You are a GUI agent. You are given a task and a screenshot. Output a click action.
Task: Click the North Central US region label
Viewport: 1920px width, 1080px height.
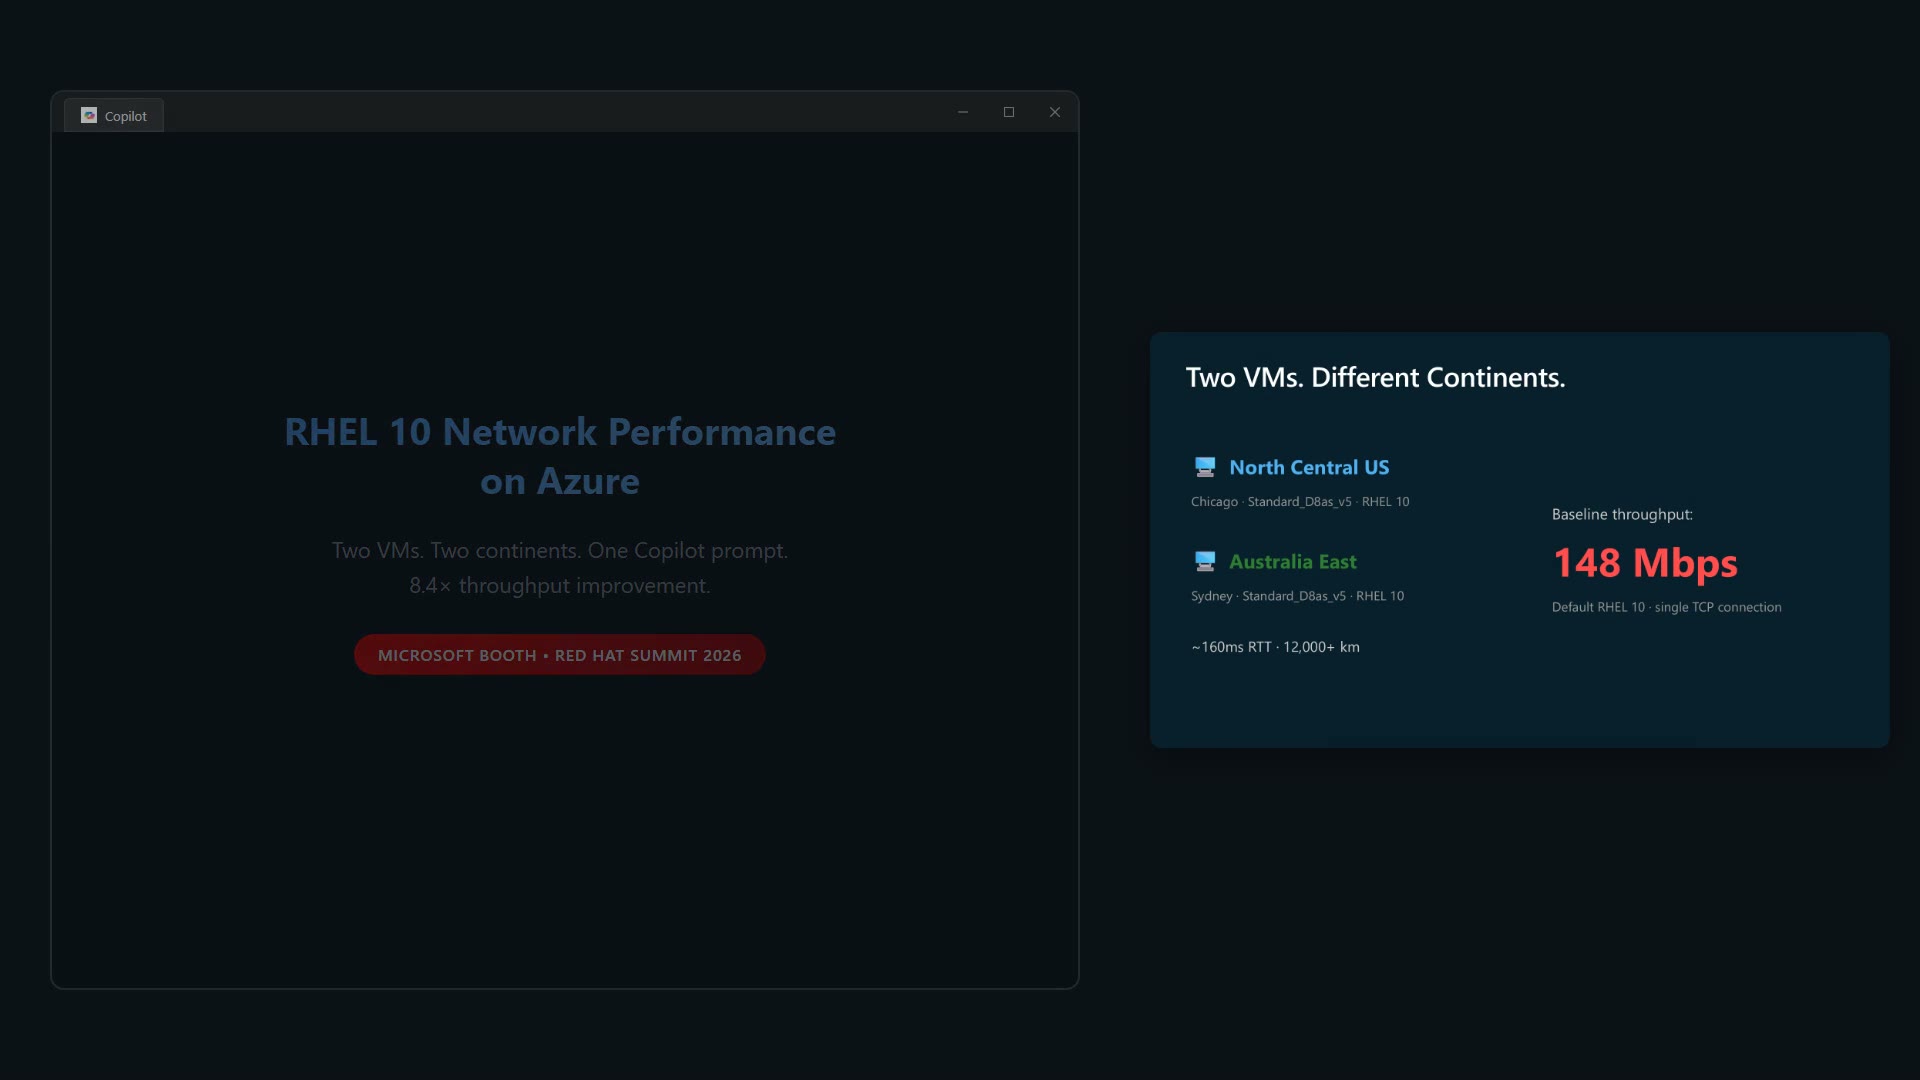pos(1309,467)
